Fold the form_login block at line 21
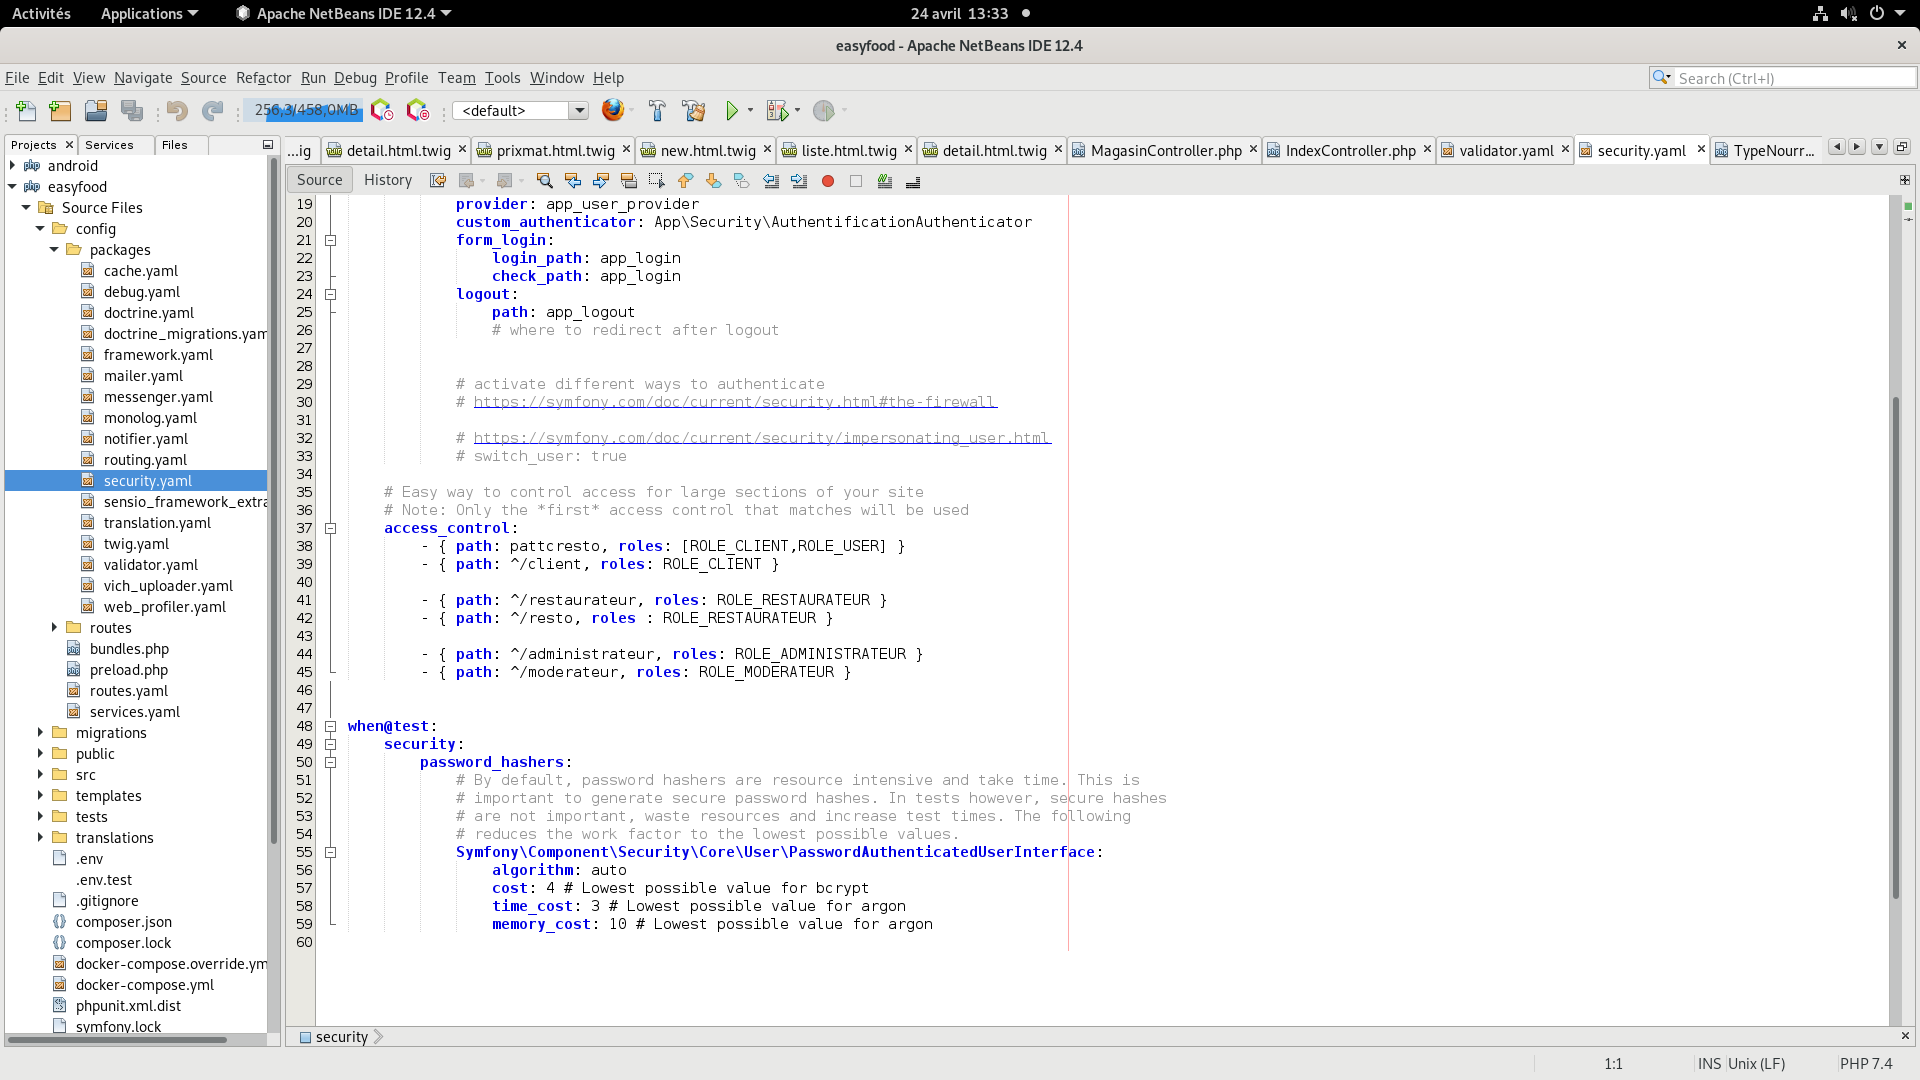Screen dimensions: 1920x1080 (x=331, y=240)
